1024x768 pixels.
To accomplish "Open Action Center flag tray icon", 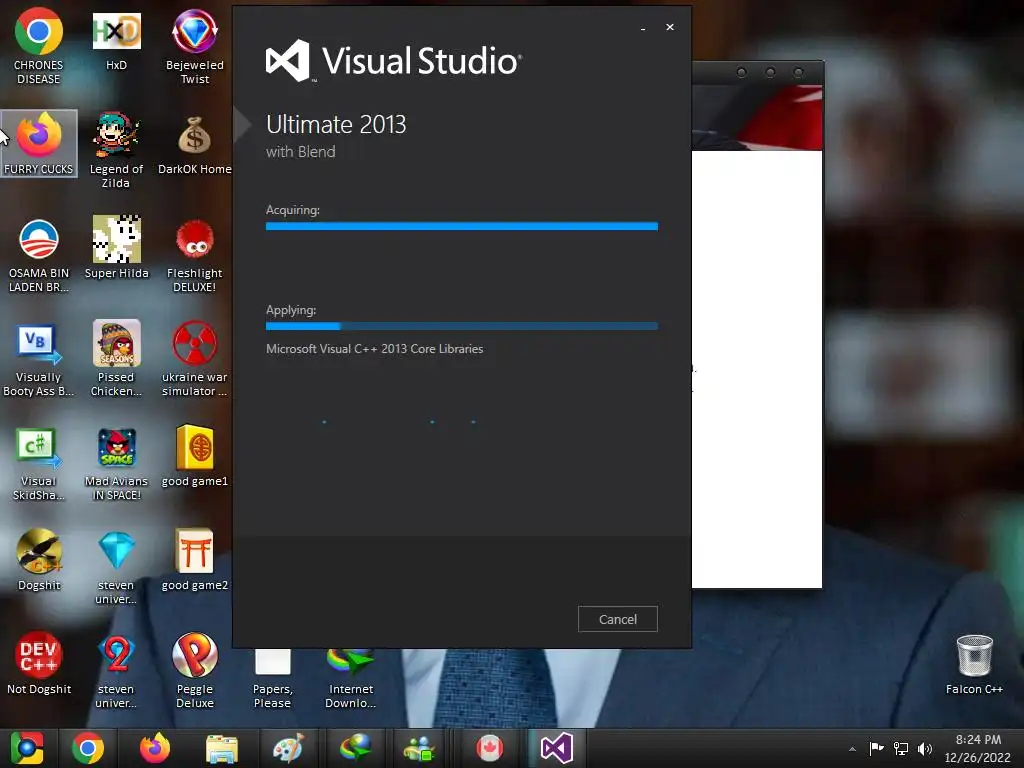I will click(x=876, y=748).
